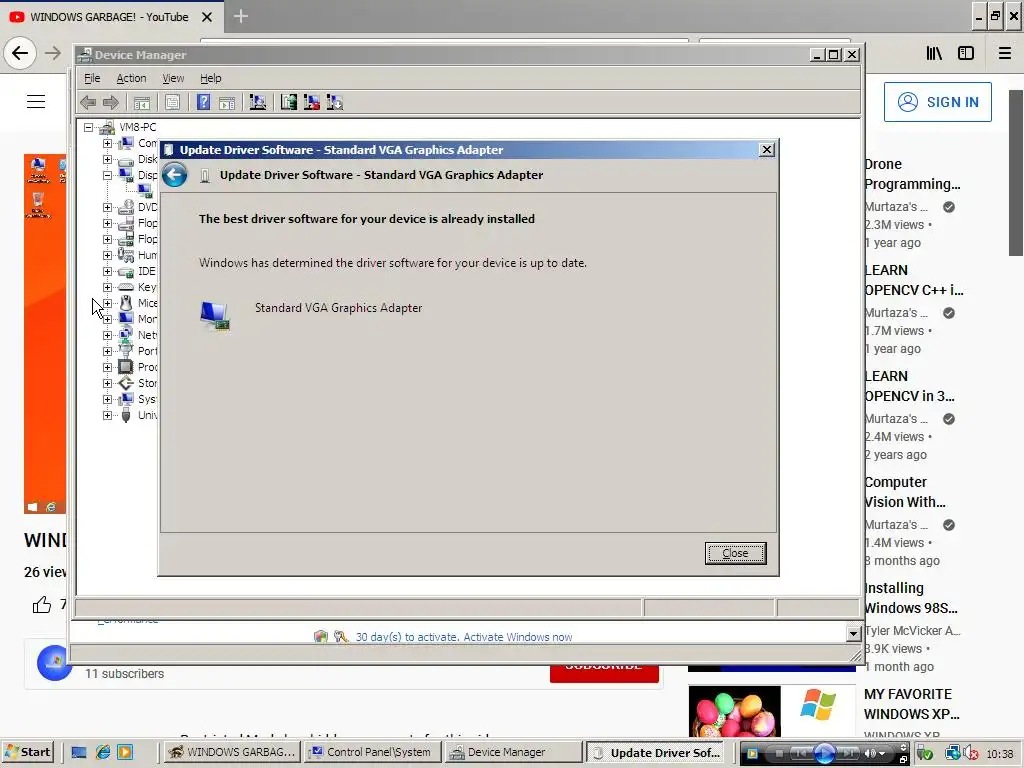Image resolution: width=1024 pixels, height=768 pixels.
Task: Click the Disable device toolbar icon with down arrow
Action: coord(335,103)
